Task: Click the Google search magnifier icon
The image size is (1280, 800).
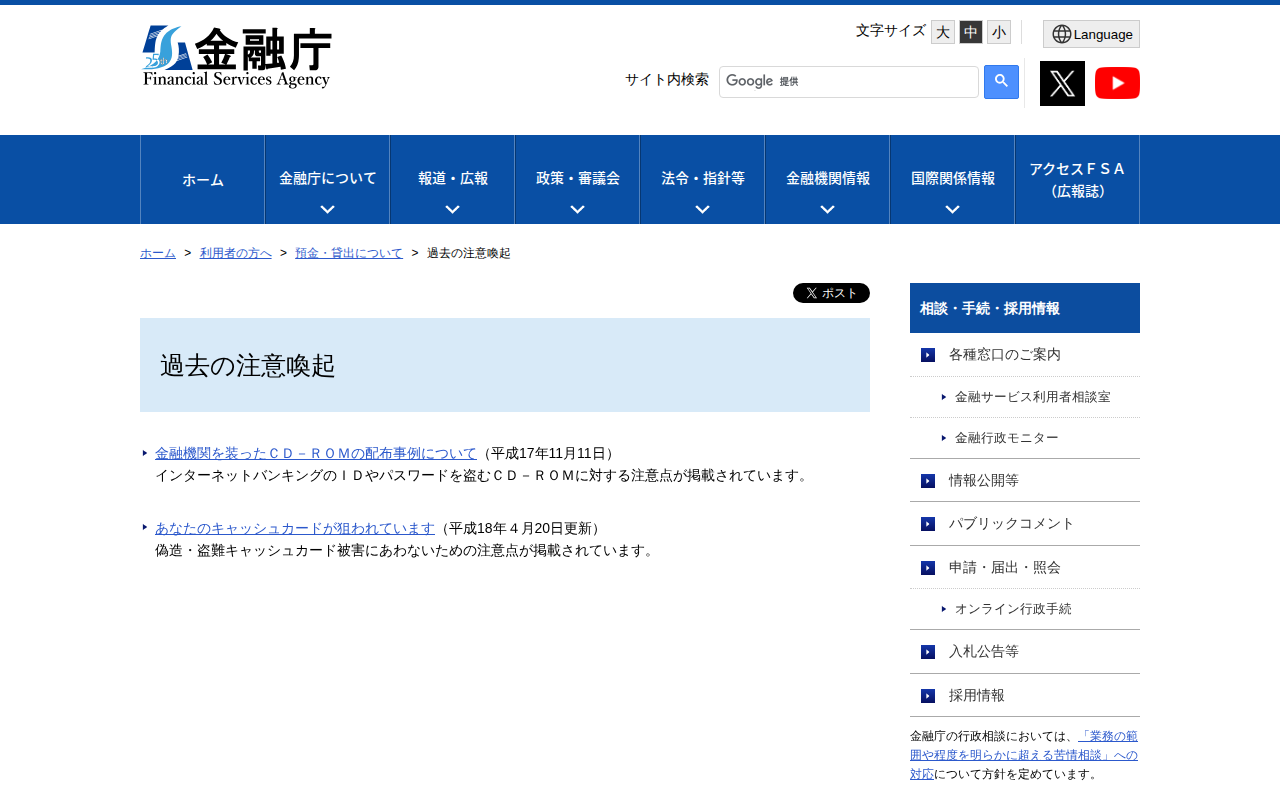Action: click(999, 82)
